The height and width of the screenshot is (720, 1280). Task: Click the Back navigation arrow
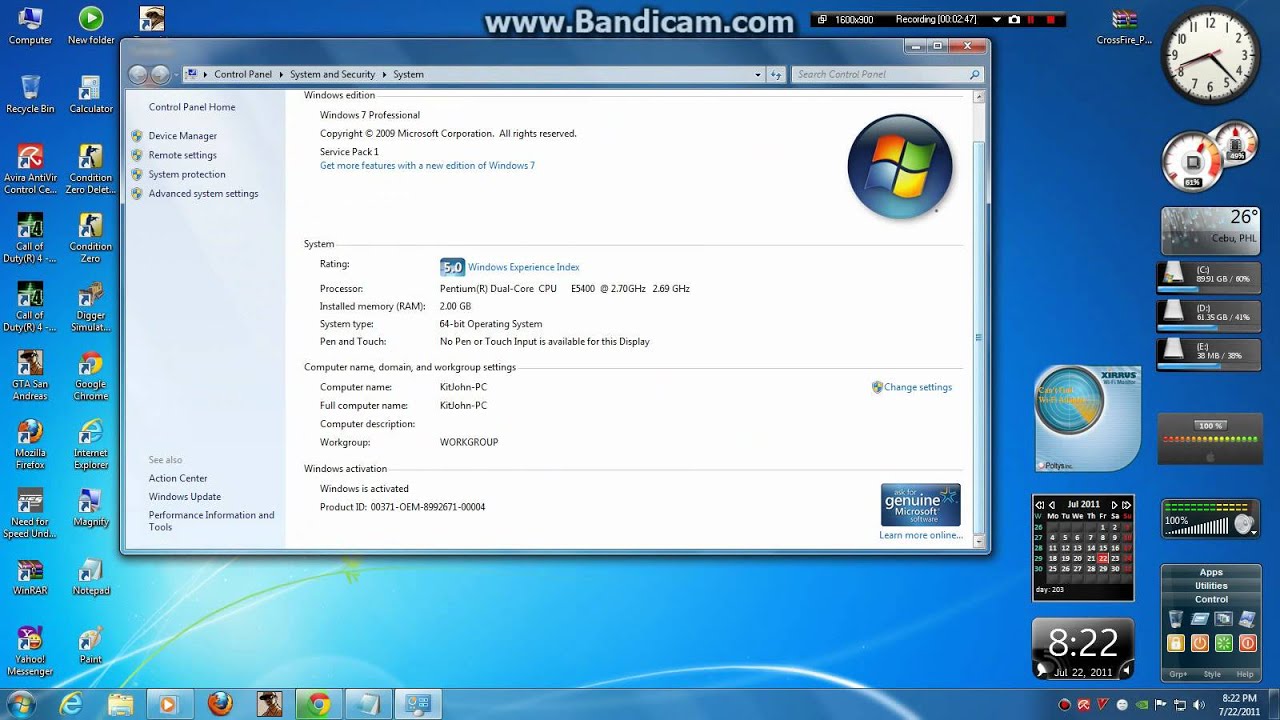138,74
